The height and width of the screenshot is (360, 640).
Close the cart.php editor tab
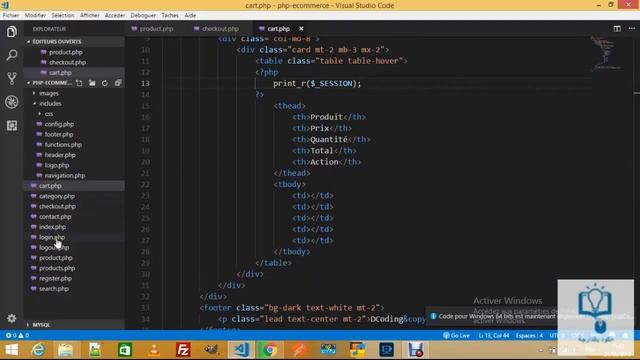coord(301,29)
